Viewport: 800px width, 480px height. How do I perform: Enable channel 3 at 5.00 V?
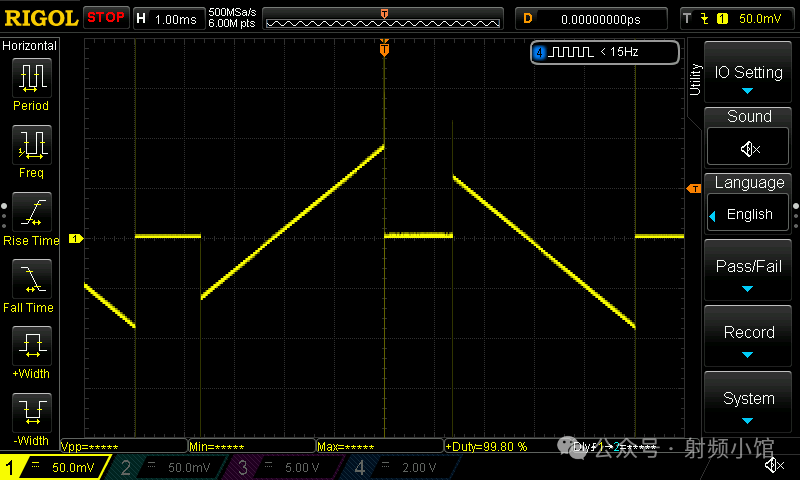point(287,467)
